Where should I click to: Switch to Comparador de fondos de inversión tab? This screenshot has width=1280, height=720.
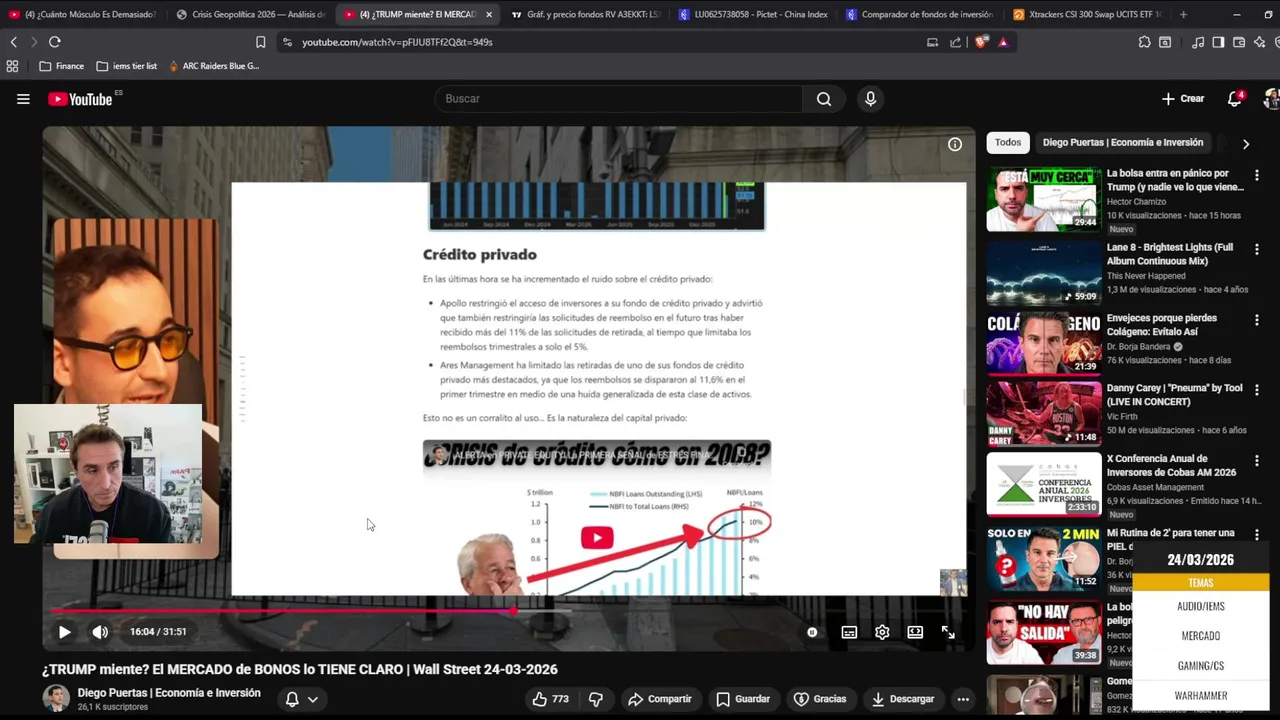pyautogui.click(x=920, y=14)
